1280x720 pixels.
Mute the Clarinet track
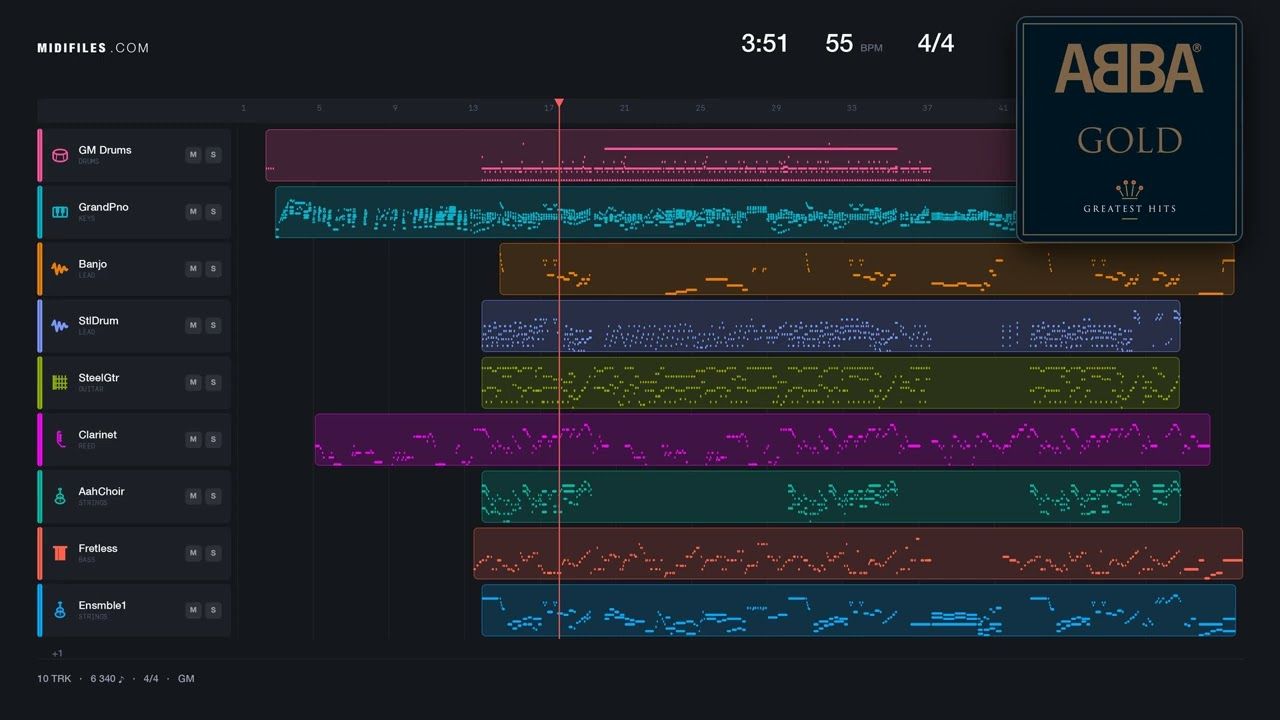[193, 440]
